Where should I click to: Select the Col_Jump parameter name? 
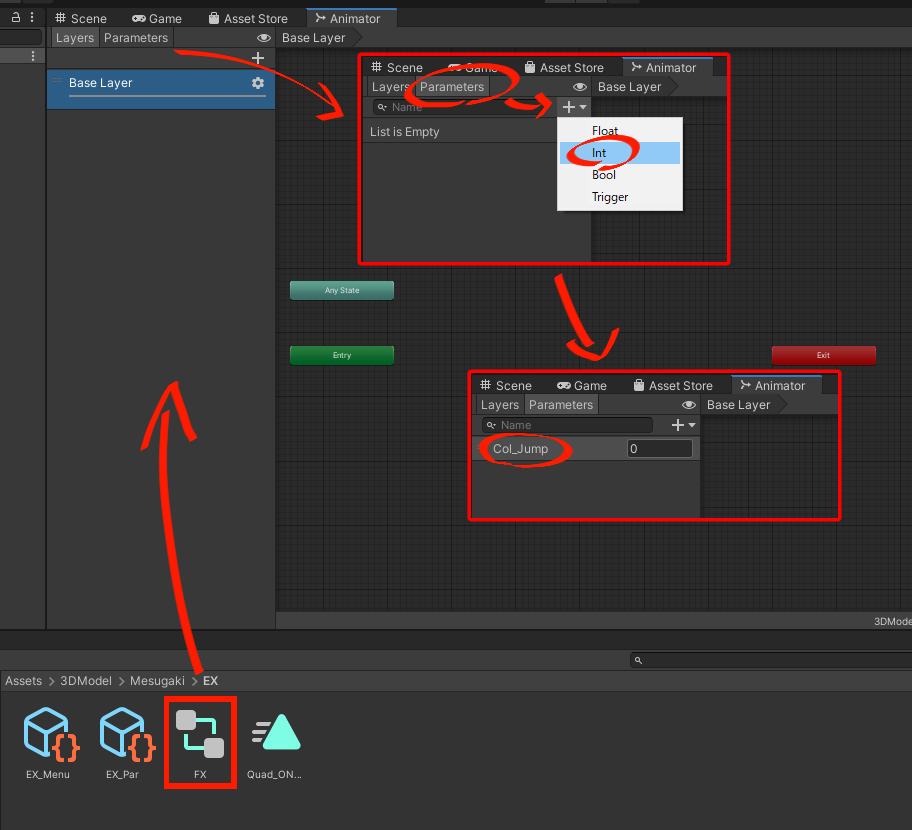[x=521, y=449]
